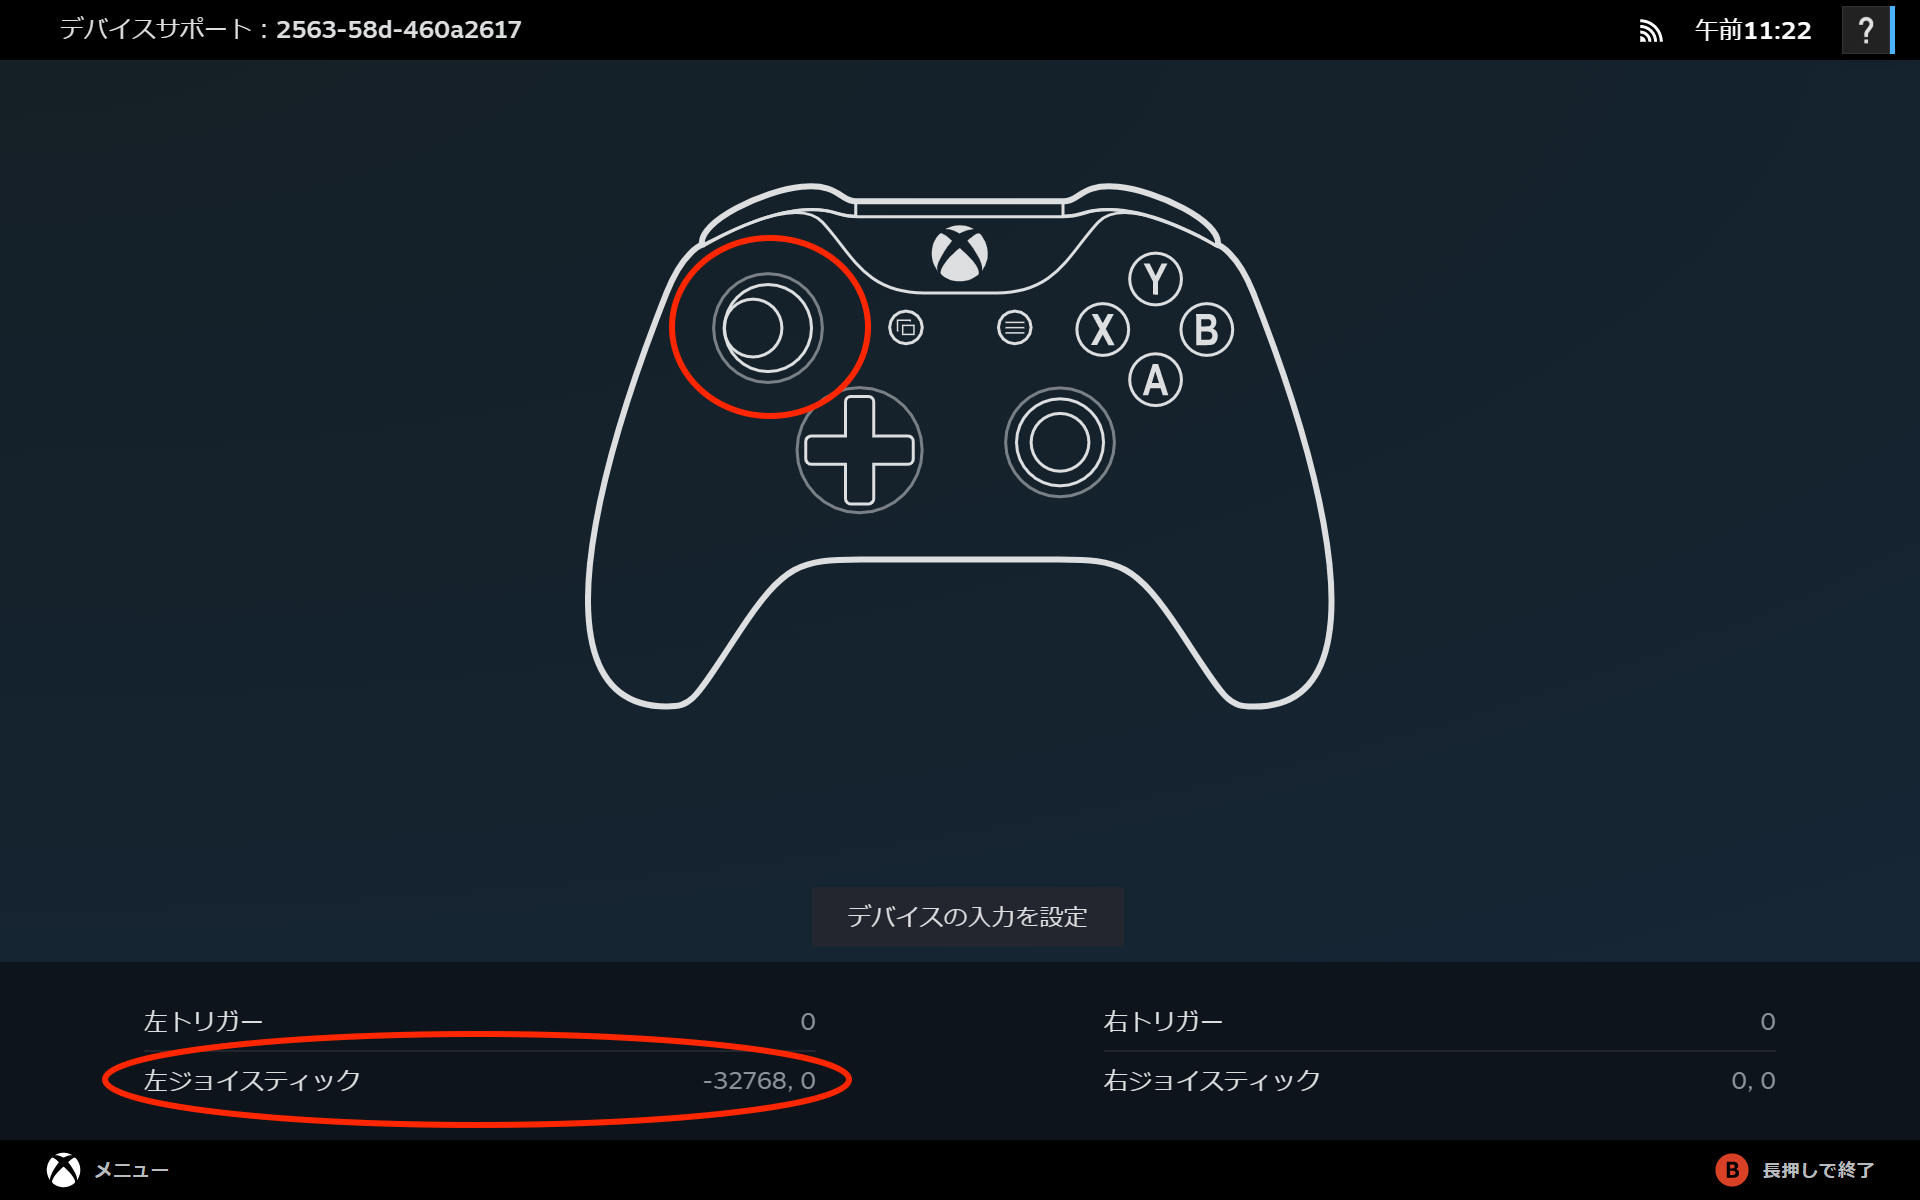1920x1200 pixels.
Task: Click the B button on the controller diagram
Action: tap(1206, 329)
